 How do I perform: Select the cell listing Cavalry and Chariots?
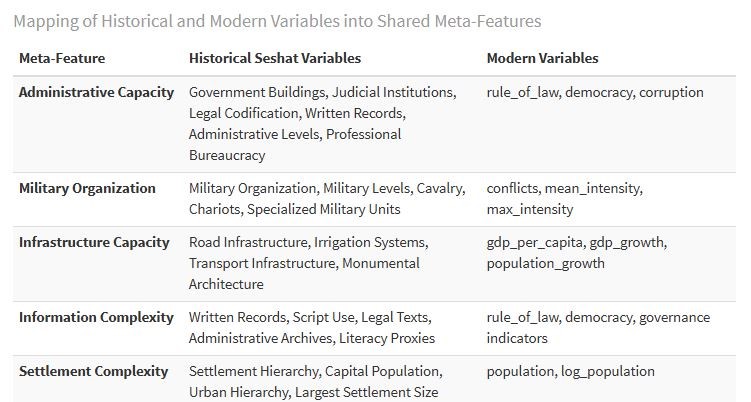327,199
